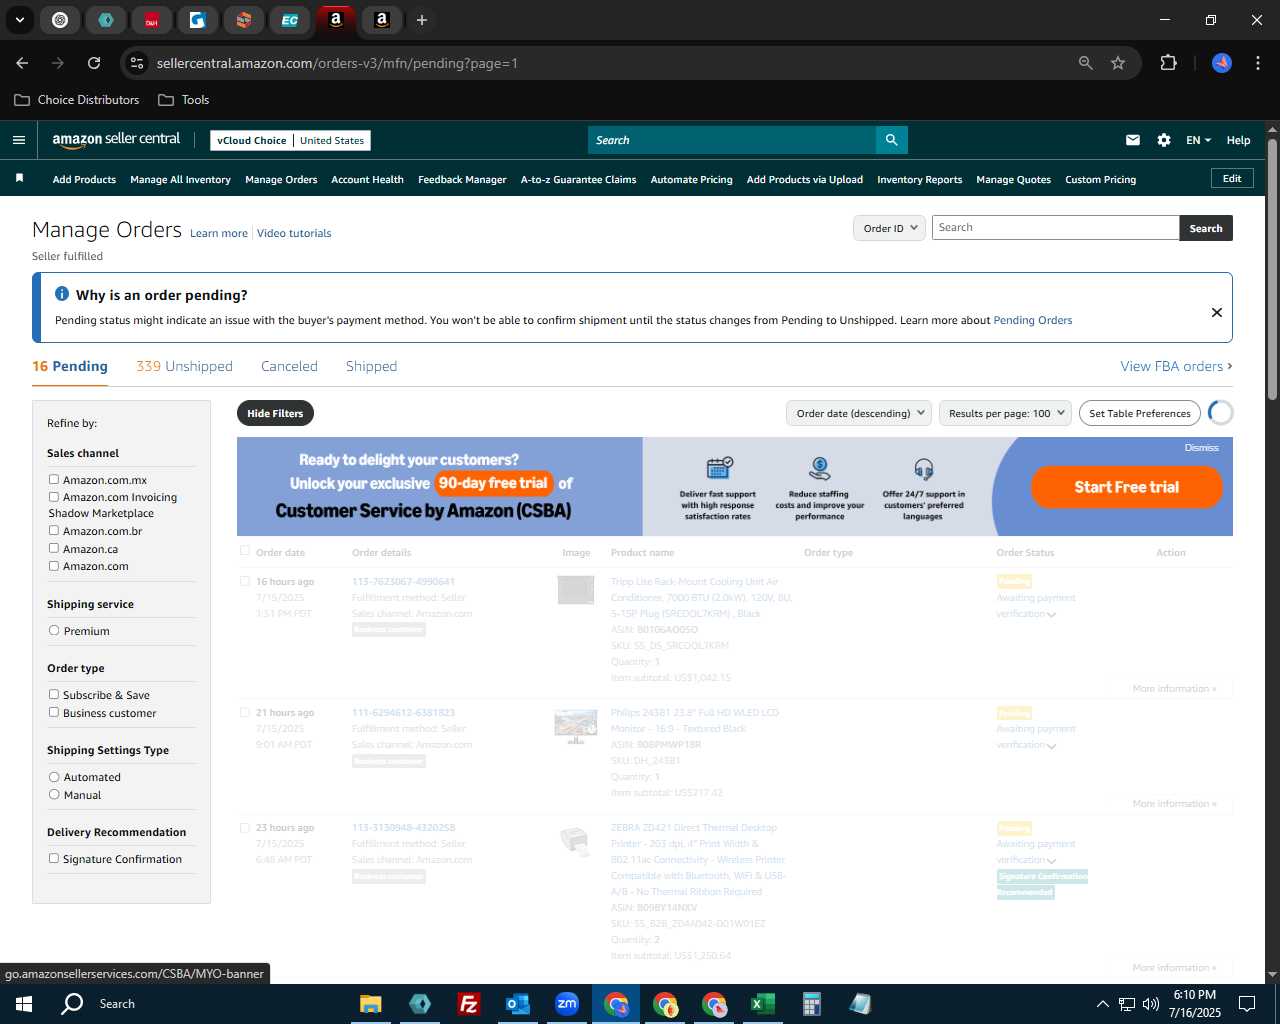Viewport: 1280px width, 1024px height.
Task: Open Outlook from the taskbar
Action: [x=517, y=1004]
